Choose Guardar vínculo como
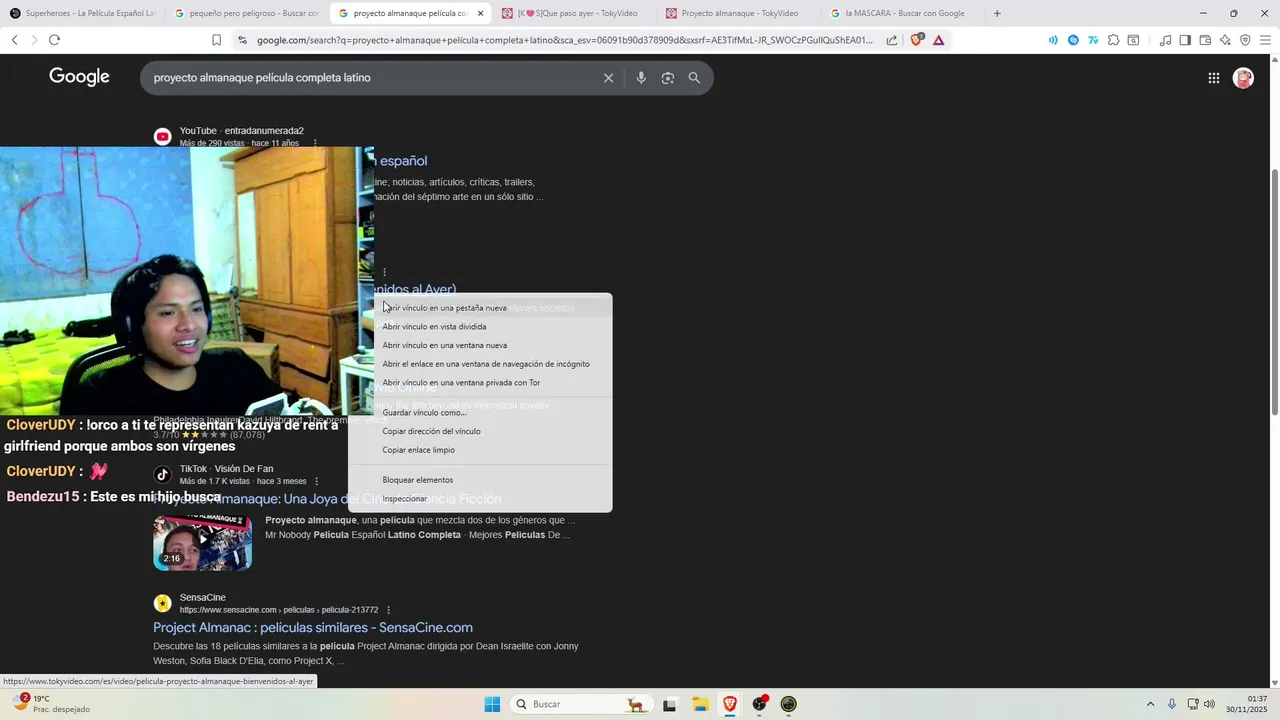1280x720 pixels. pos(480,413)
